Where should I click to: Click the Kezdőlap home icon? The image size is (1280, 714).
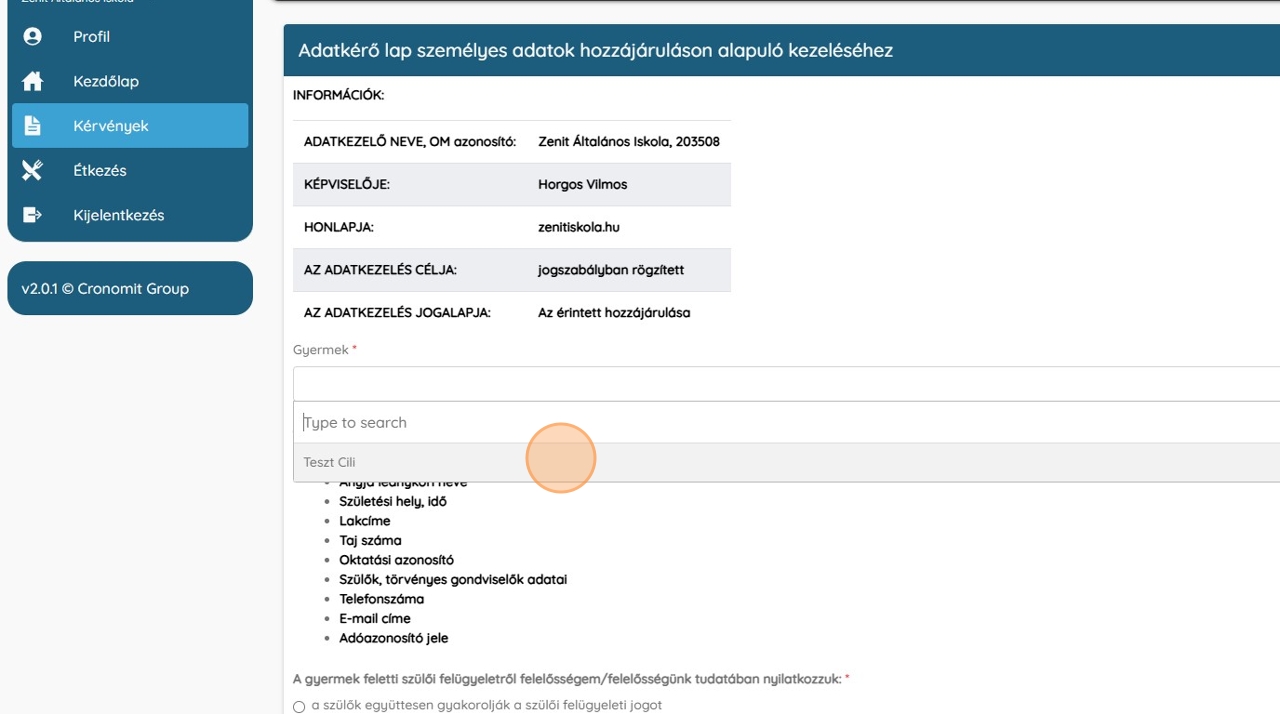click(32, 81)
